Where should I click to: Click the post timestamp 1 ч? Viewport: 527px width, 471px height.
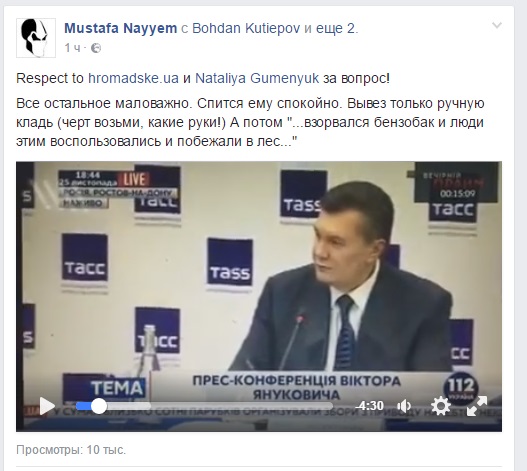coord(73,48)
